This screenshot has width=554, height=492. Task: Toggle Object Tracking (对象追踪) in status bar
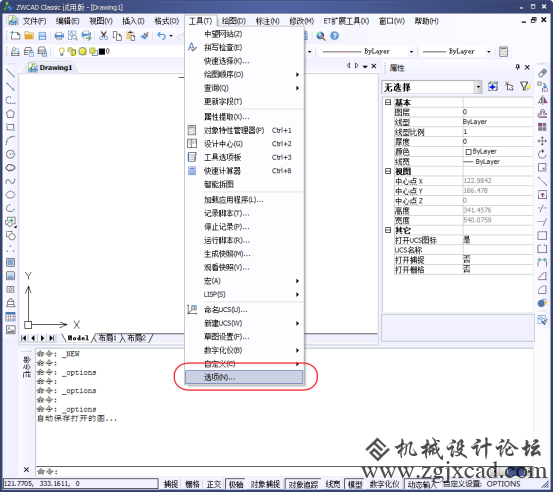(x=303, y=484)
